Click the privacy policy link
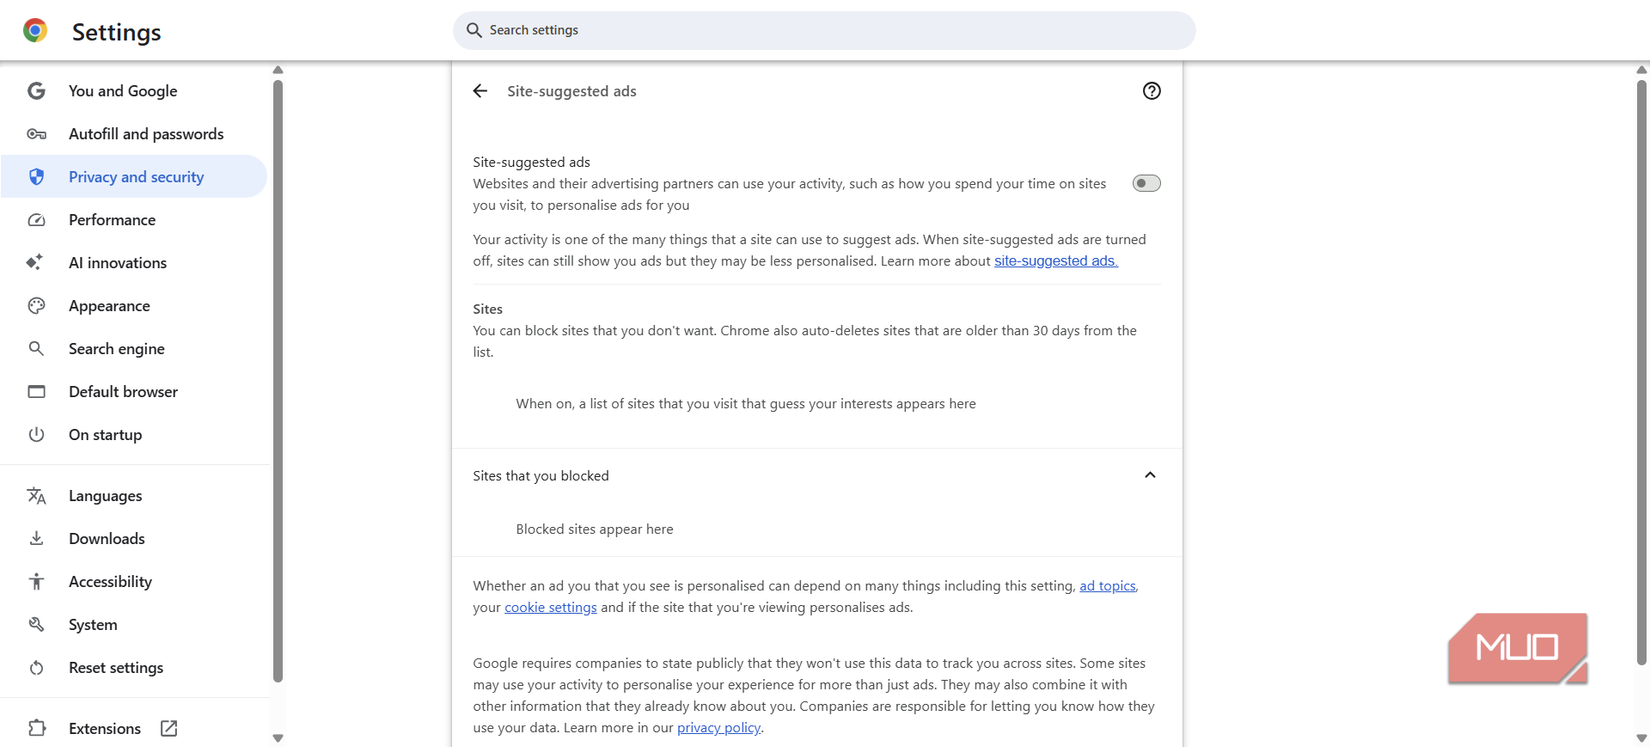This screenshot has height=747, width=1650. tap(718, 727)
